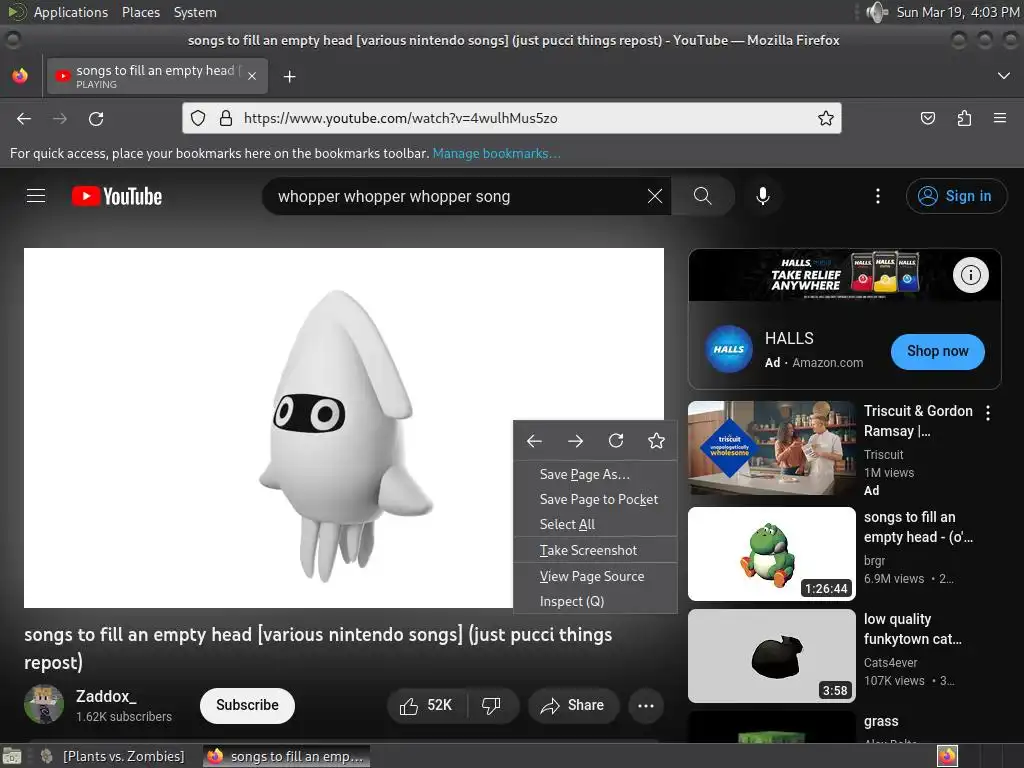The image size is (1024, 768).
Task: Start voice search with microphone icon
Action: 763,196
